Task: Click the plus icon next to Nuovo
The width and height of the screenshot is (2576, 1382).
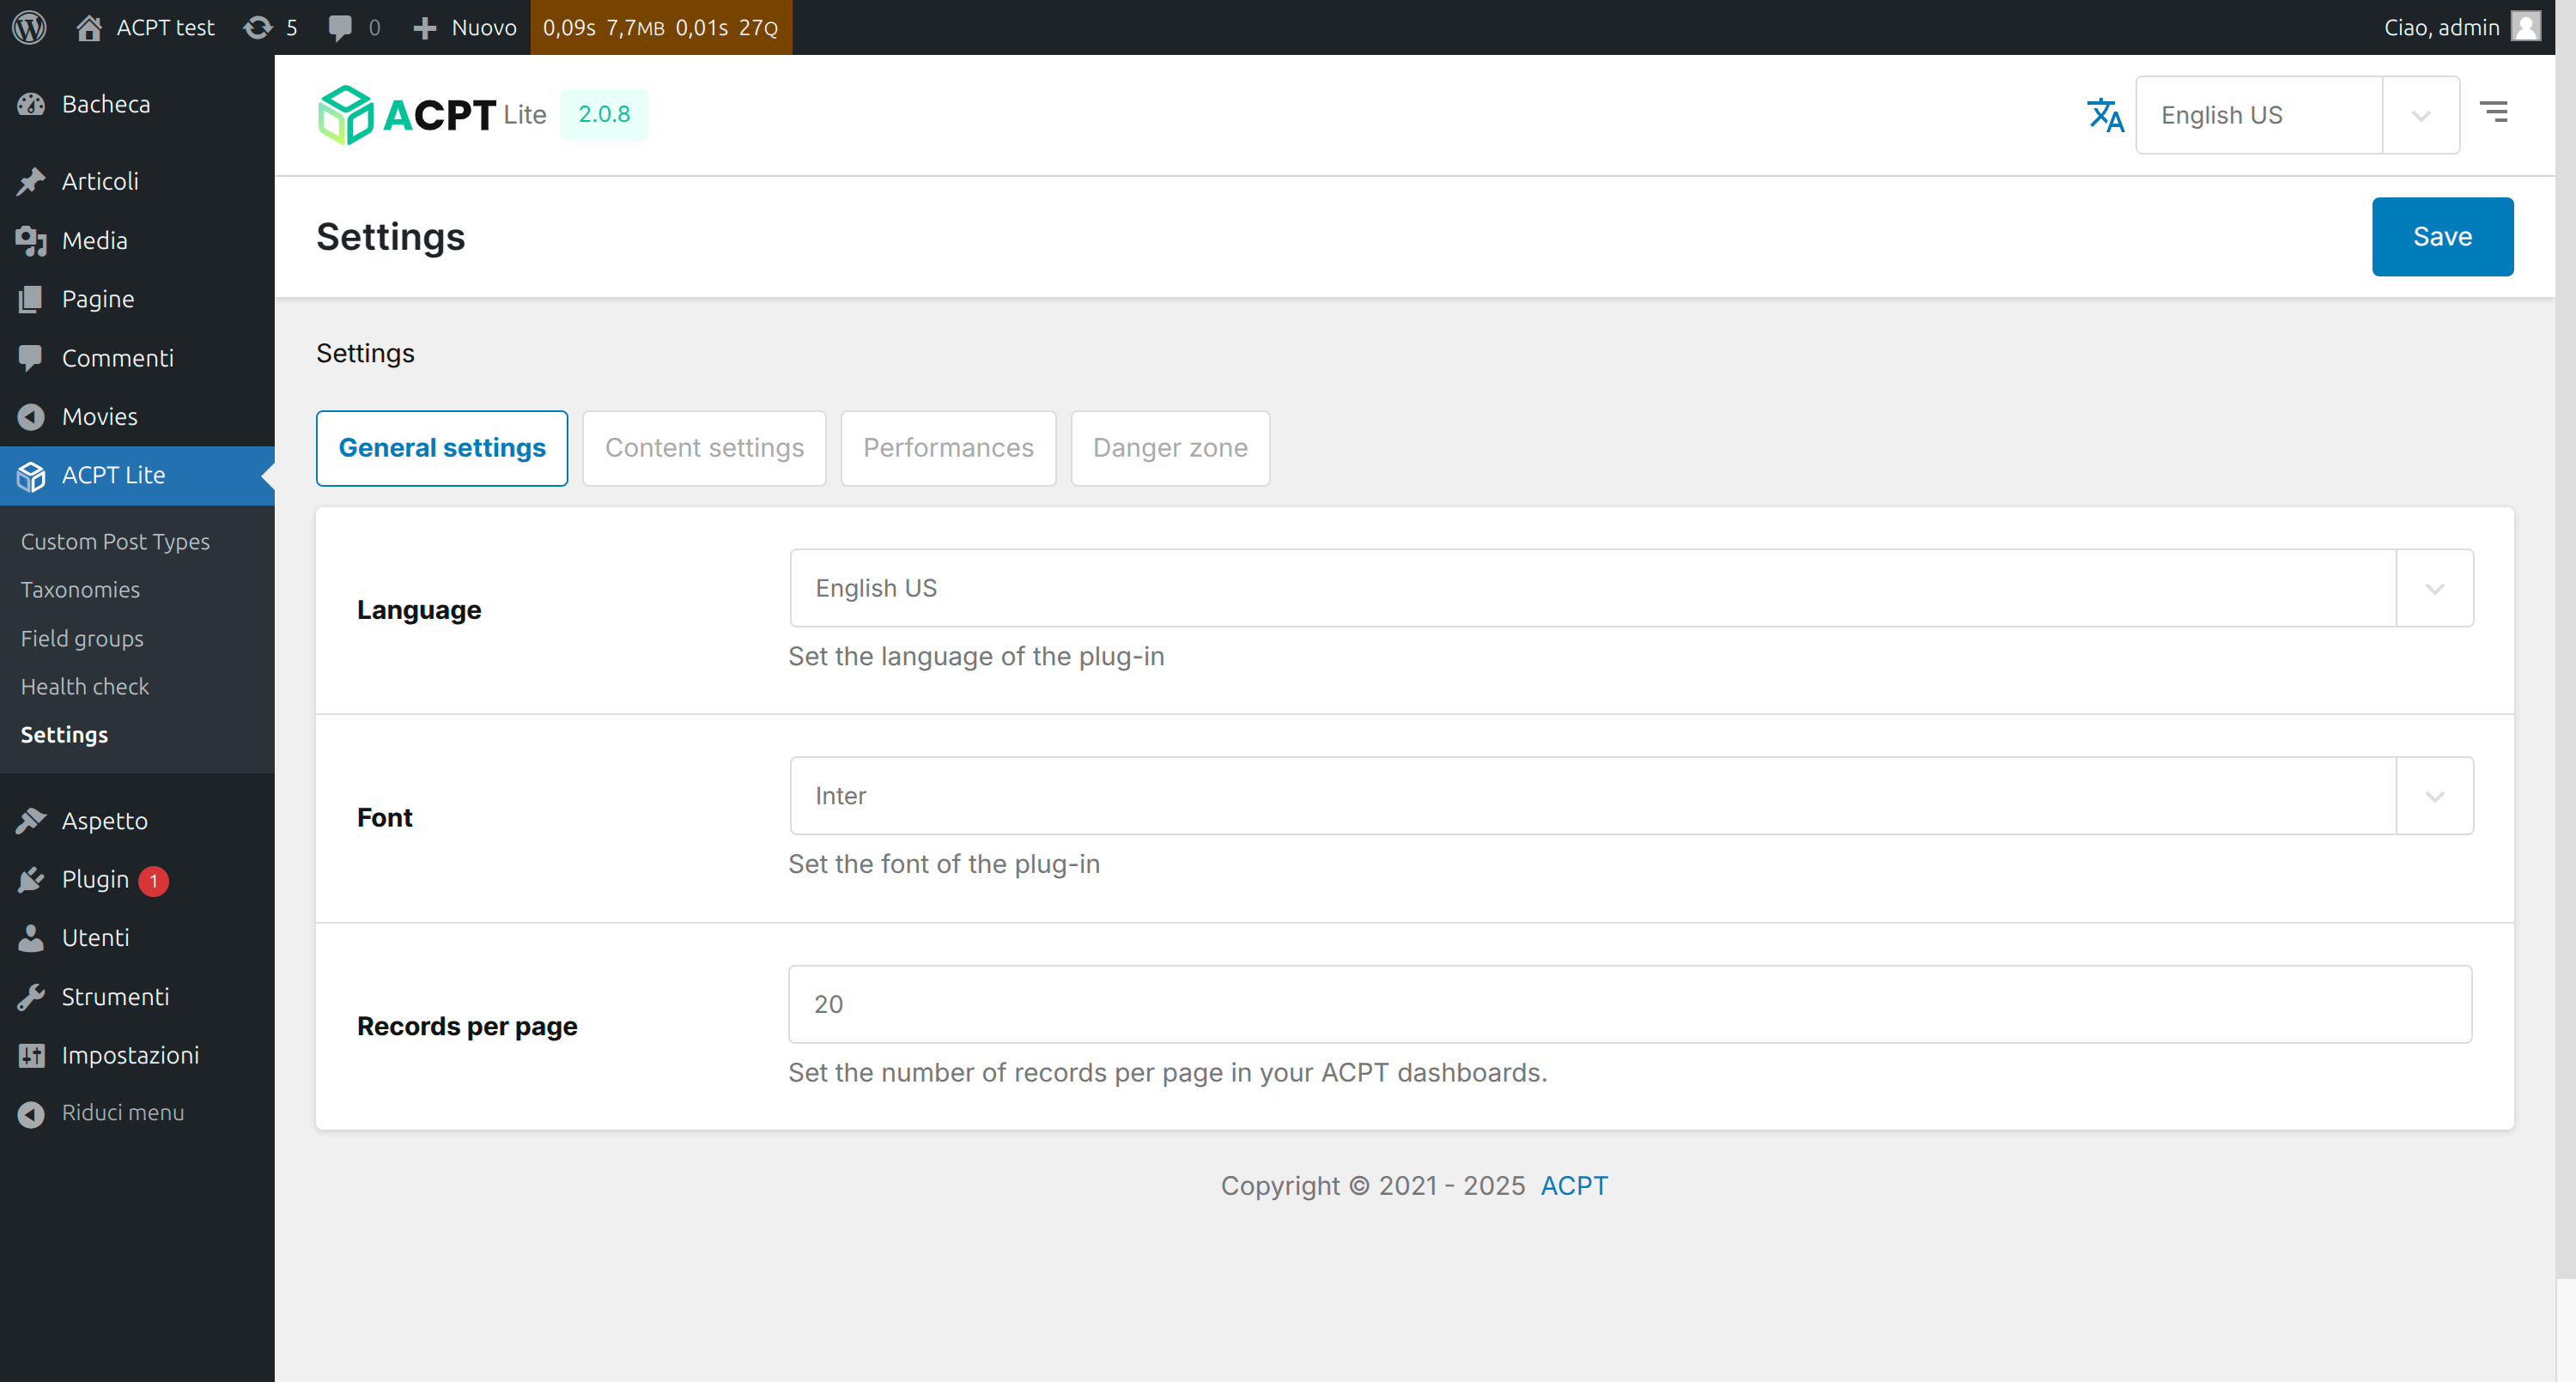Action: [x=425, y=28]
